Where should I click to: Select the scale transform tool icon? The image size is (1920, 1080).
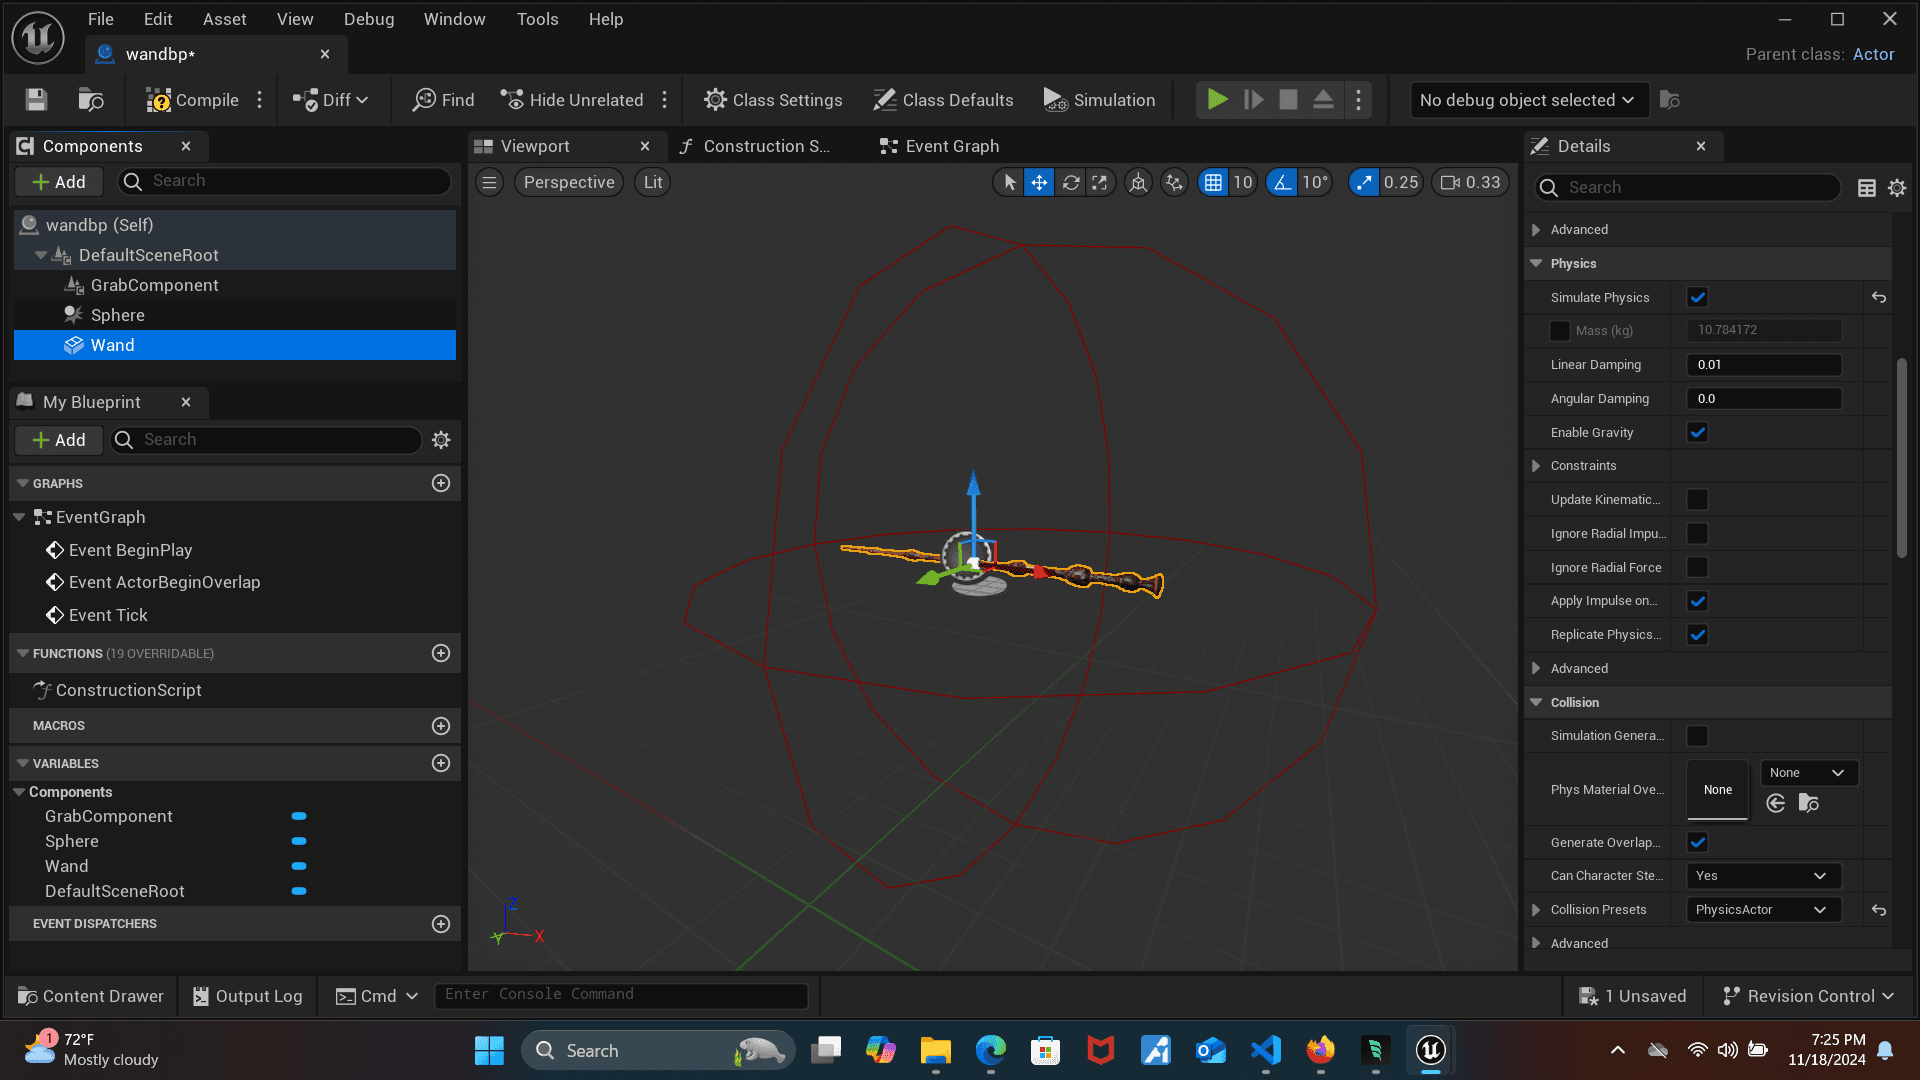click(x=1100, y=182)
